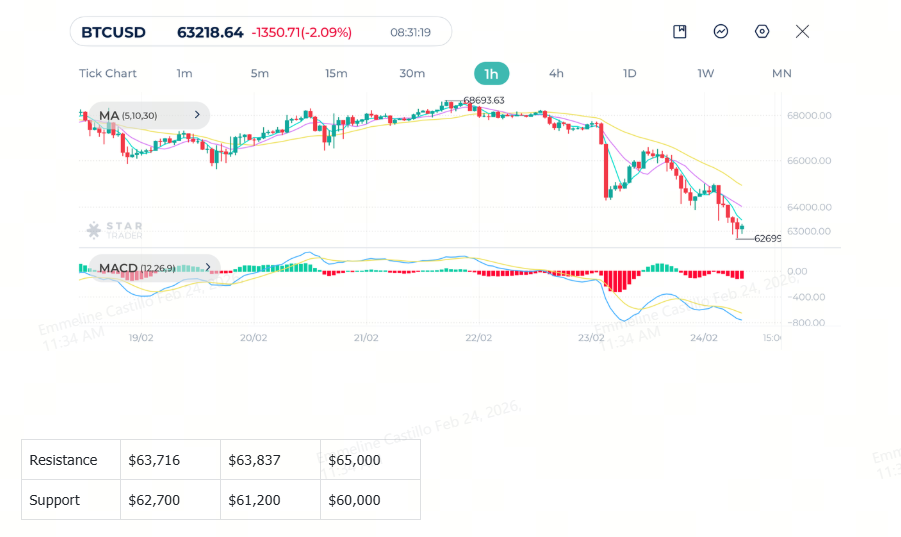The image size is (901, 537).
Task: Switch to the 1W timeframe
Action: coord(706,74)
